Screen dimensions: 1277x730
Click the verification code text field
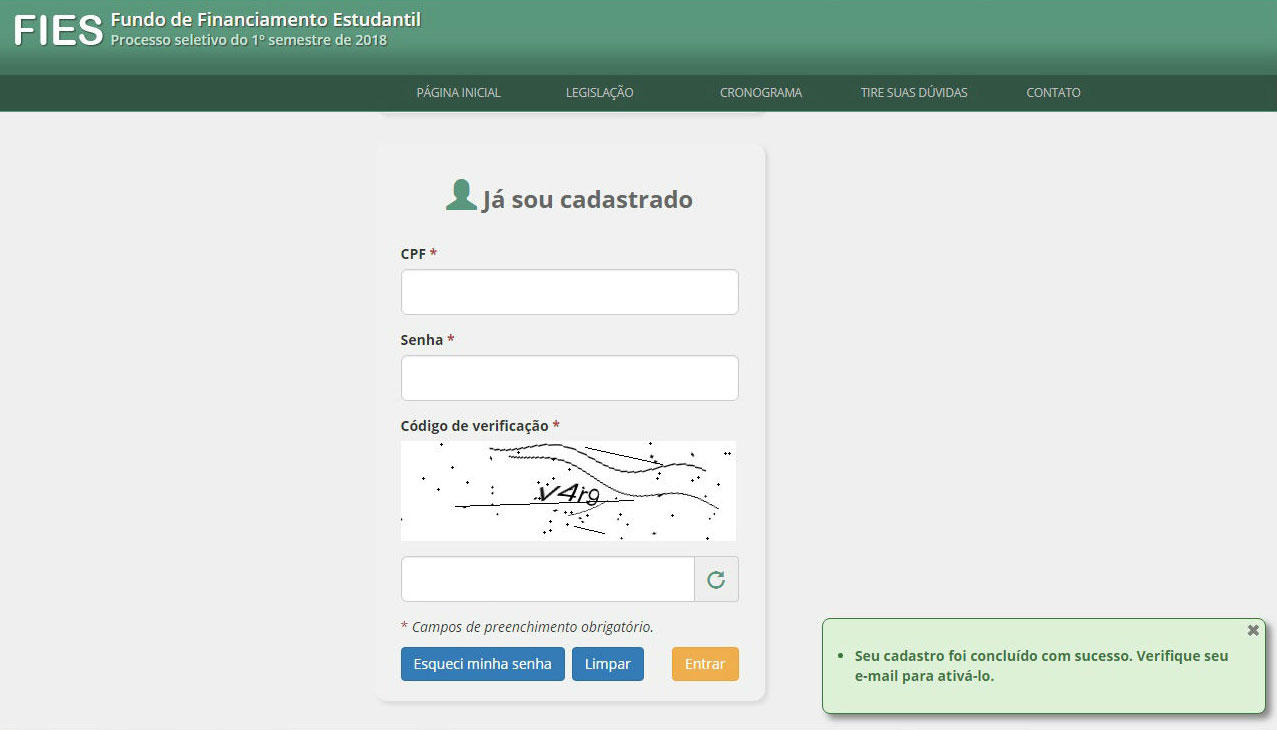(x=548, y=579)
